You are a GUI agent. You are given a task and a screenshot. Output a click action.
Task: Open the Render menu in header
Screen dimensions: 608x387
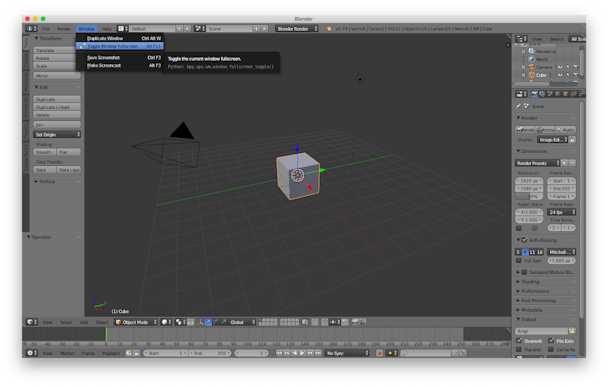pos(64,29)
